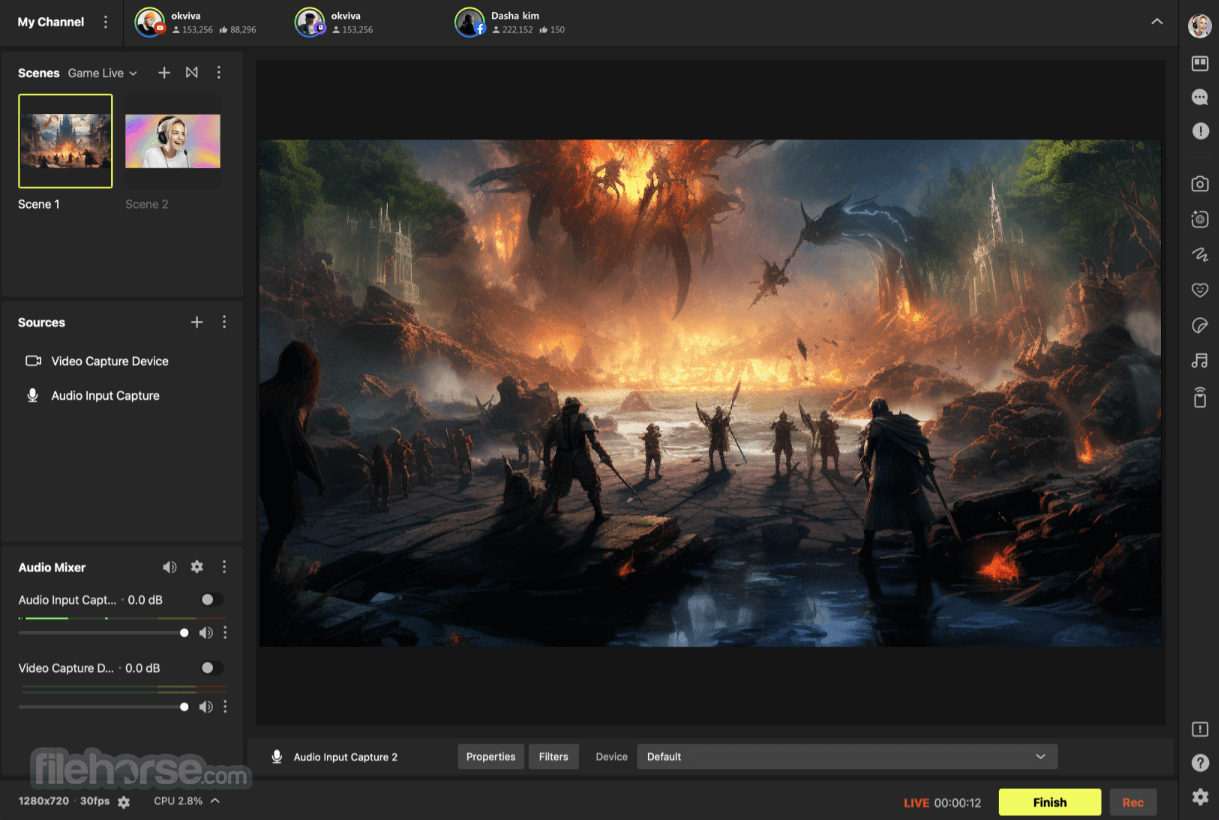
Task: Click the Properties button
Action: [x=491, y=757]
